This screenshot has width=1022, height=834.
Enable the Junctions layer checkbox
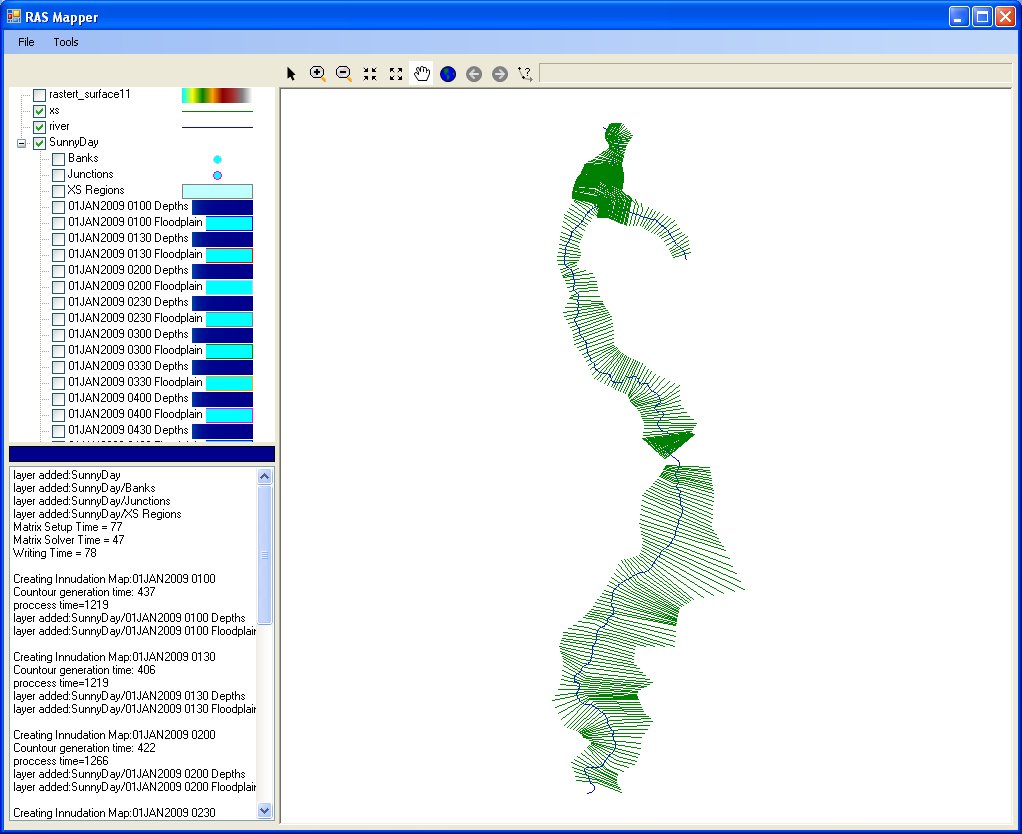coord(59,175)
